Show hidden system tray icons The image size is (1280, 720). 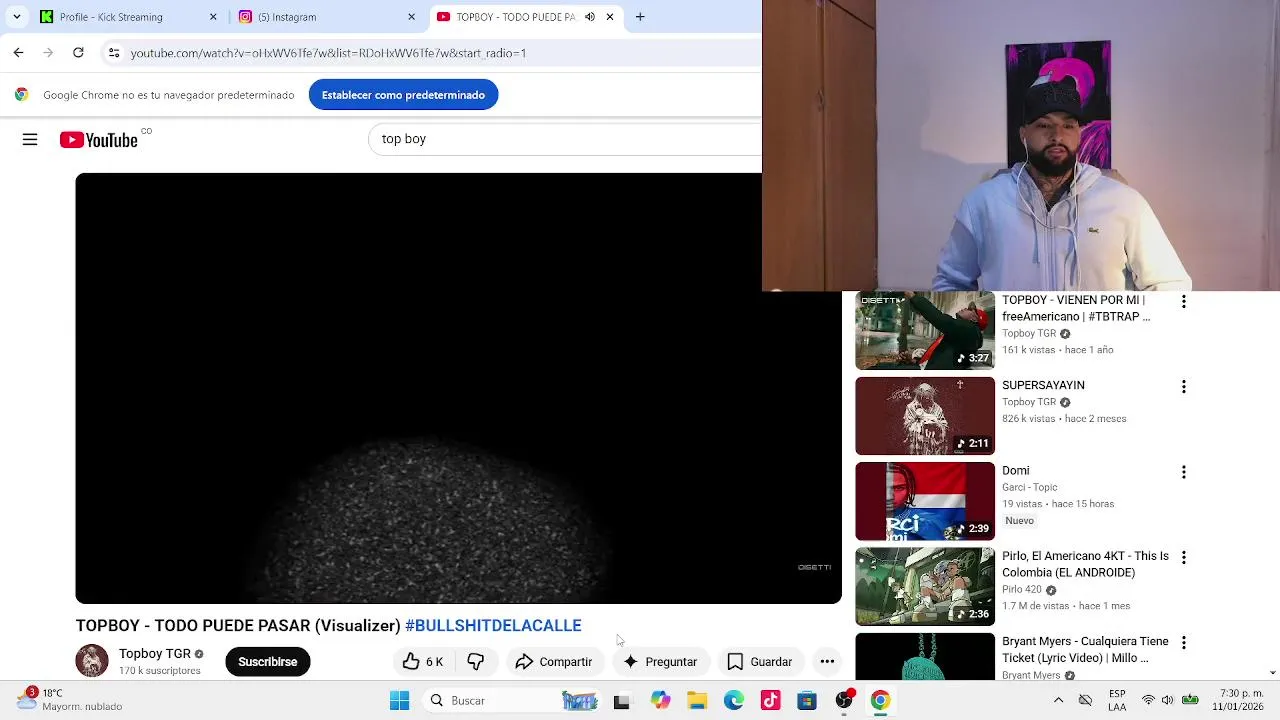(1058, 700)
